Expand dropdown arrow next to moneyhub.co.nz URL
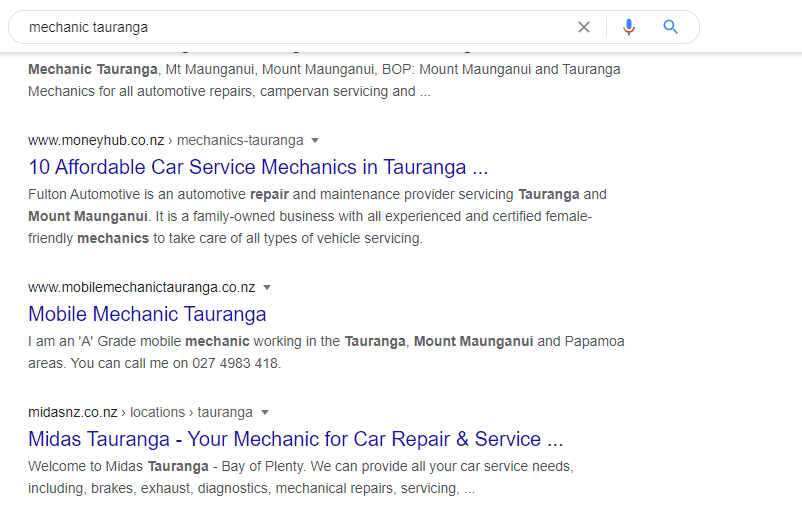 315,140
